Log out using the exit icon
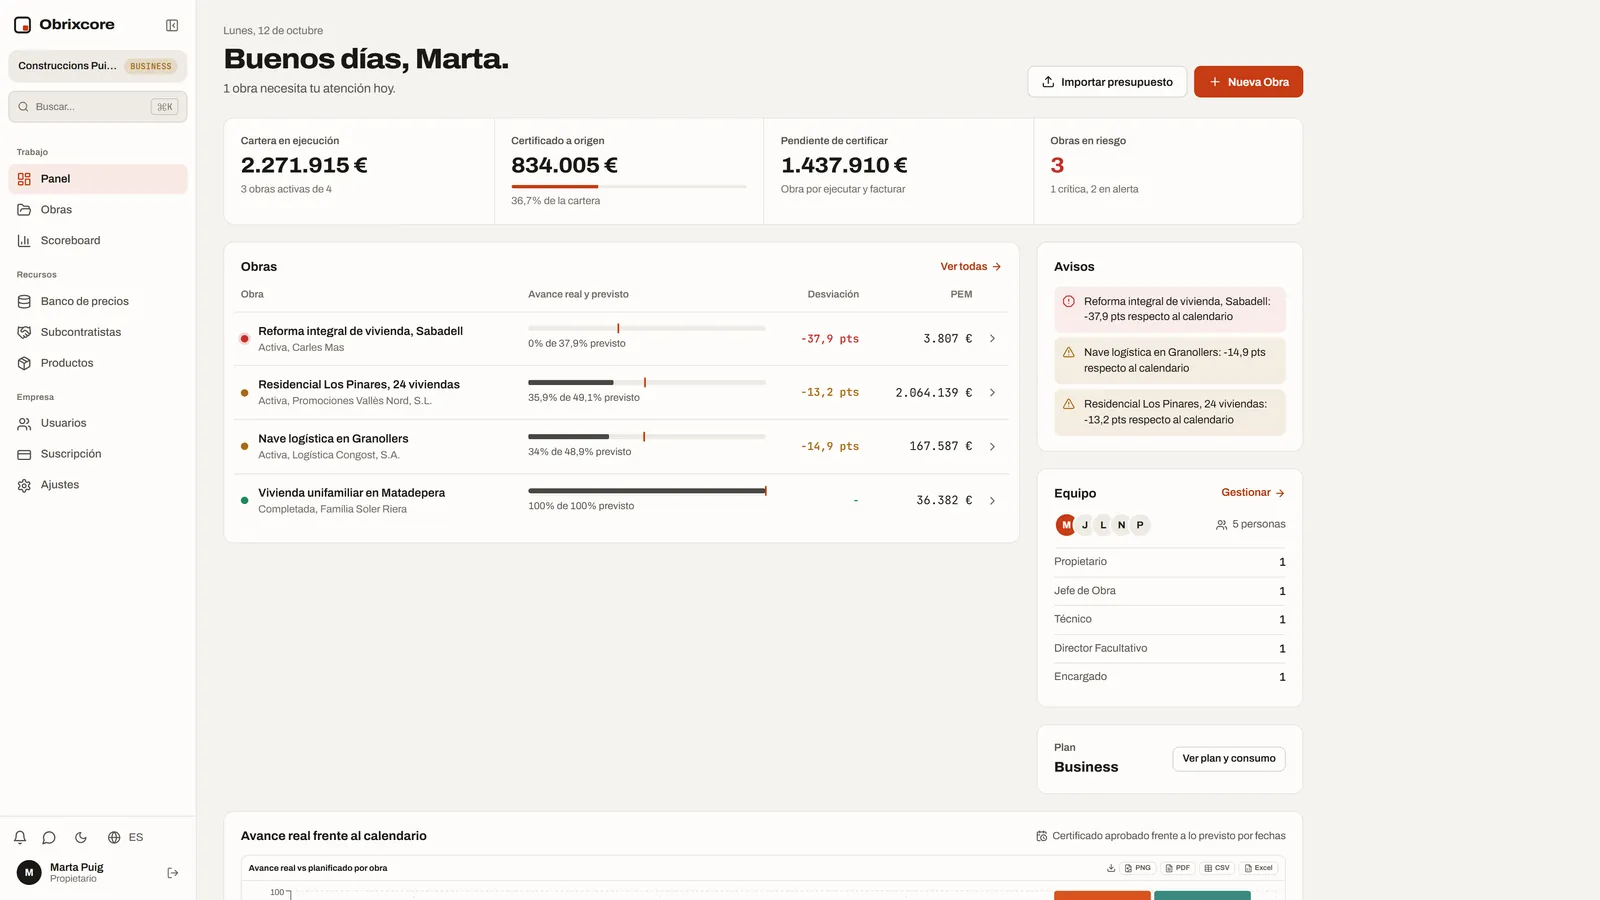 [173, 873]
